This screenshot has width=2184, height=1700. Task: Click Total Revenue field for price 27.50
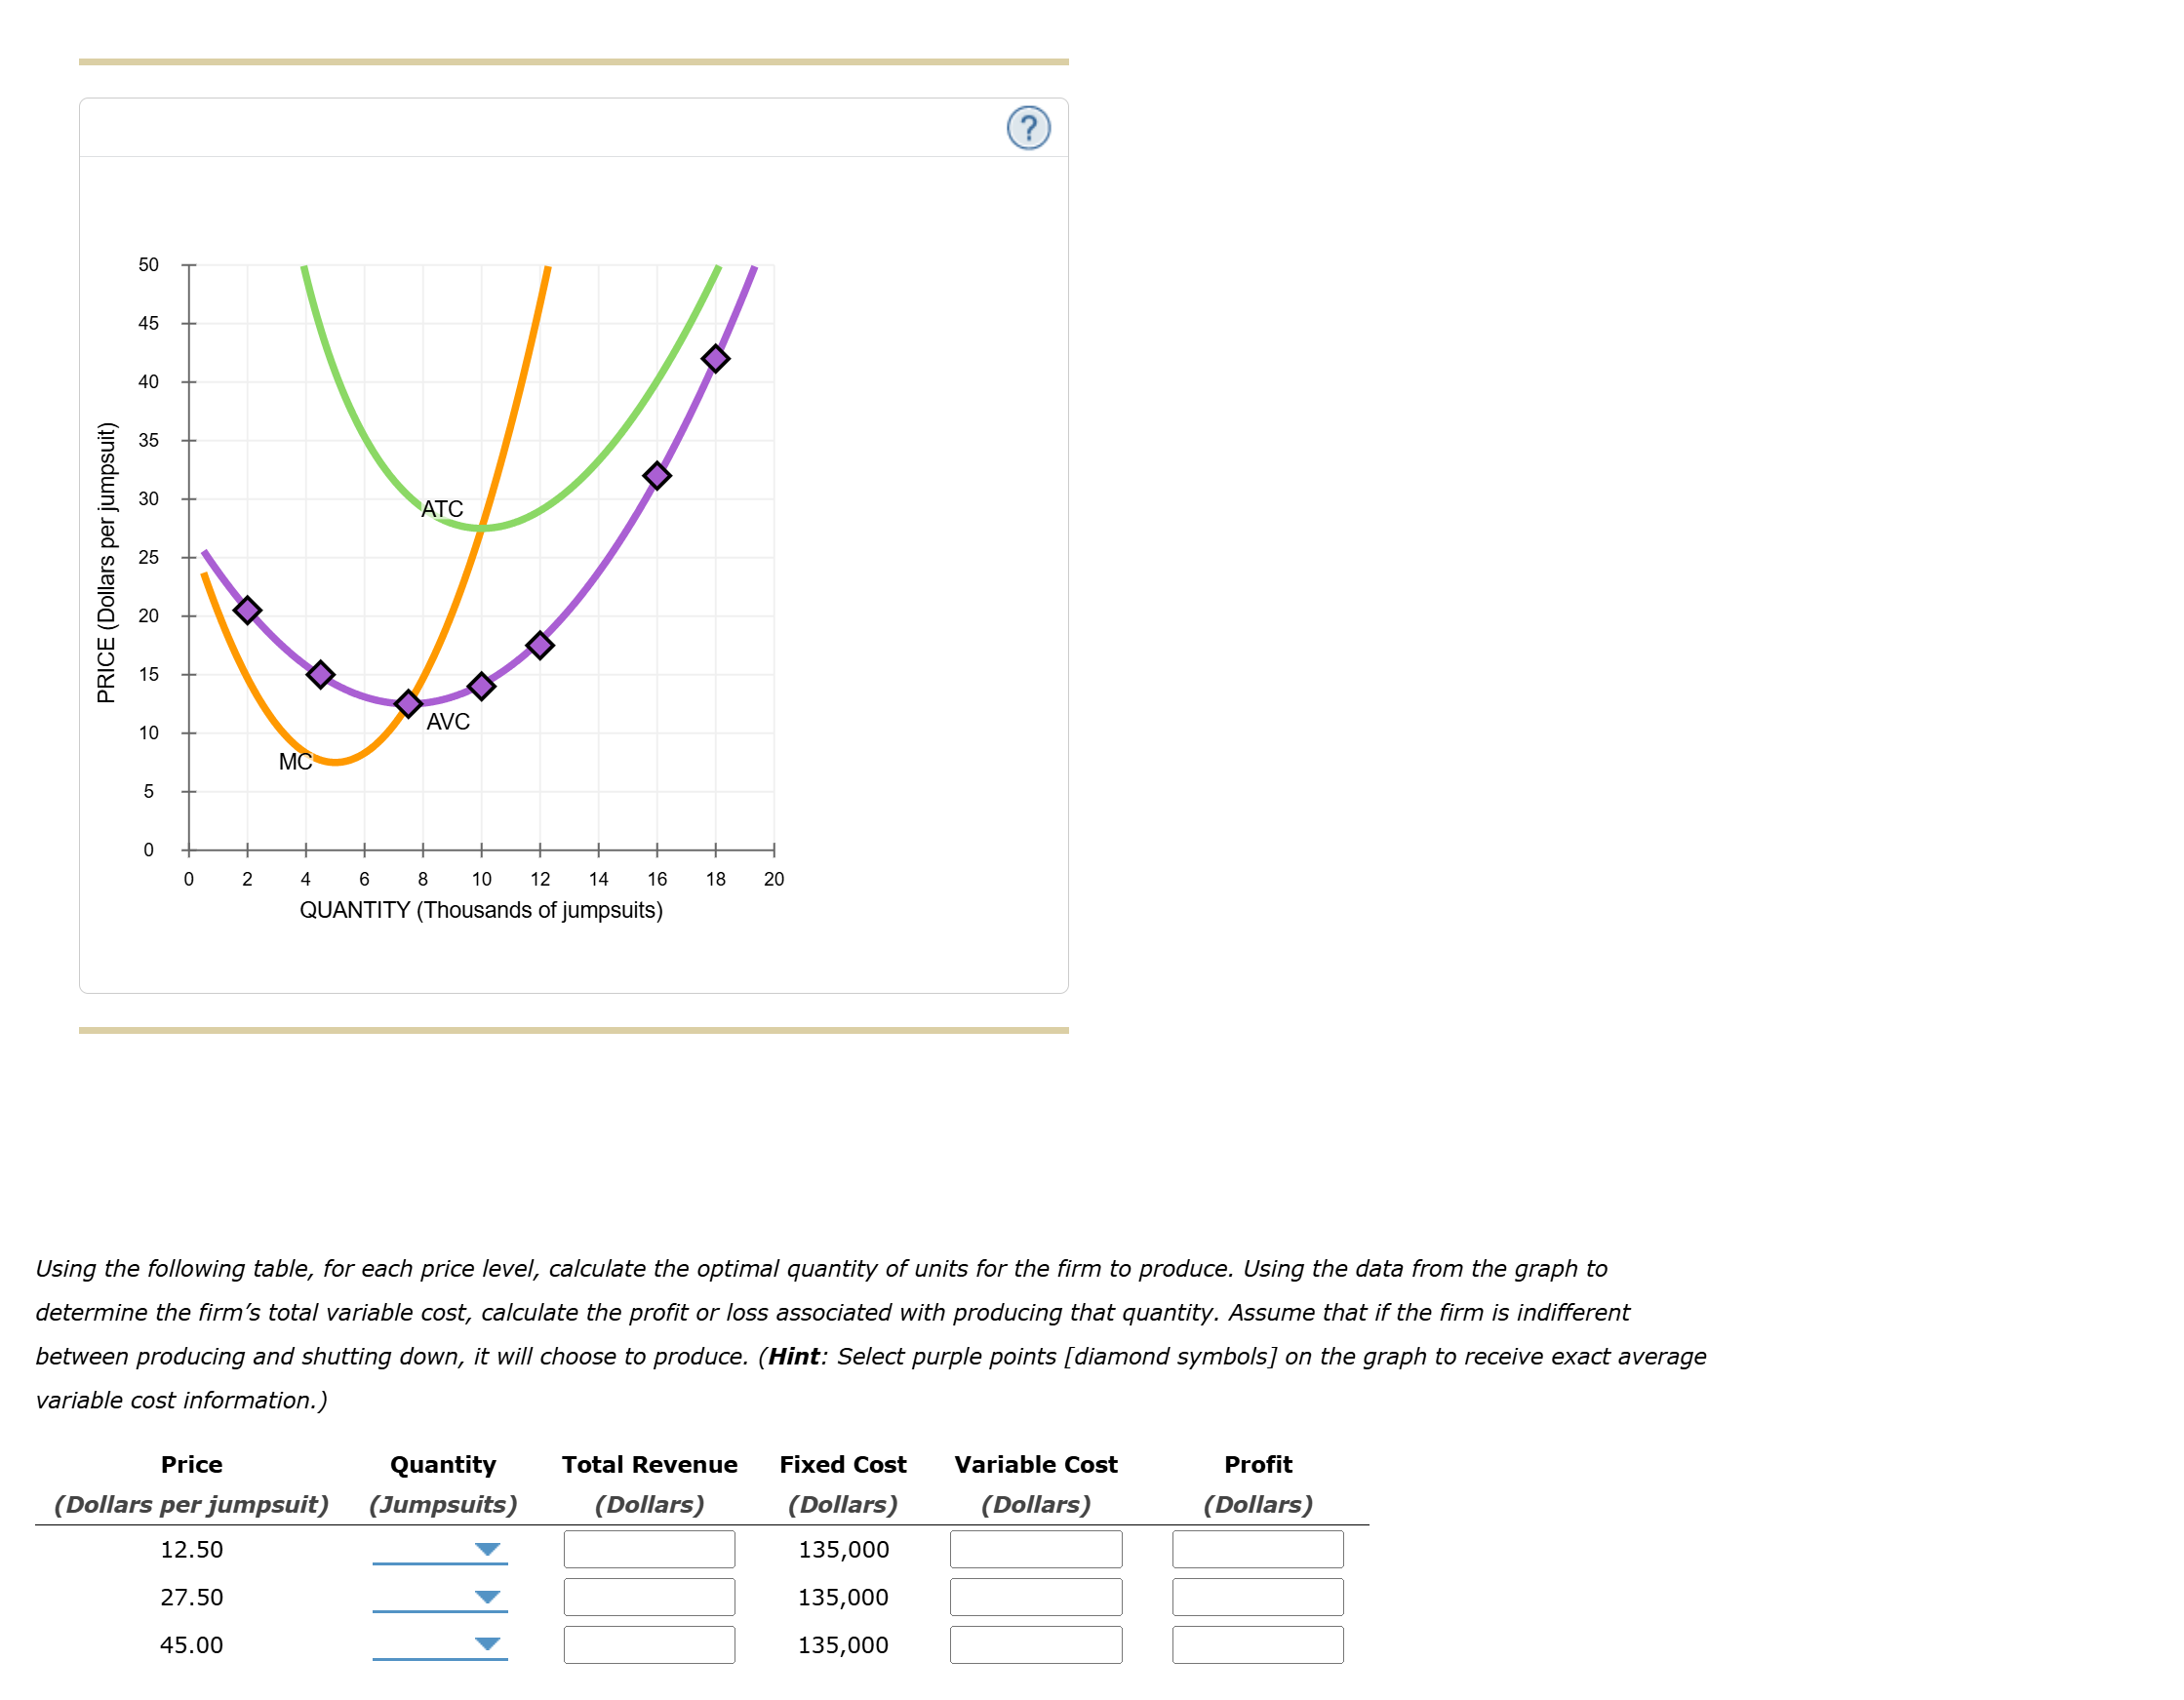649,1597
